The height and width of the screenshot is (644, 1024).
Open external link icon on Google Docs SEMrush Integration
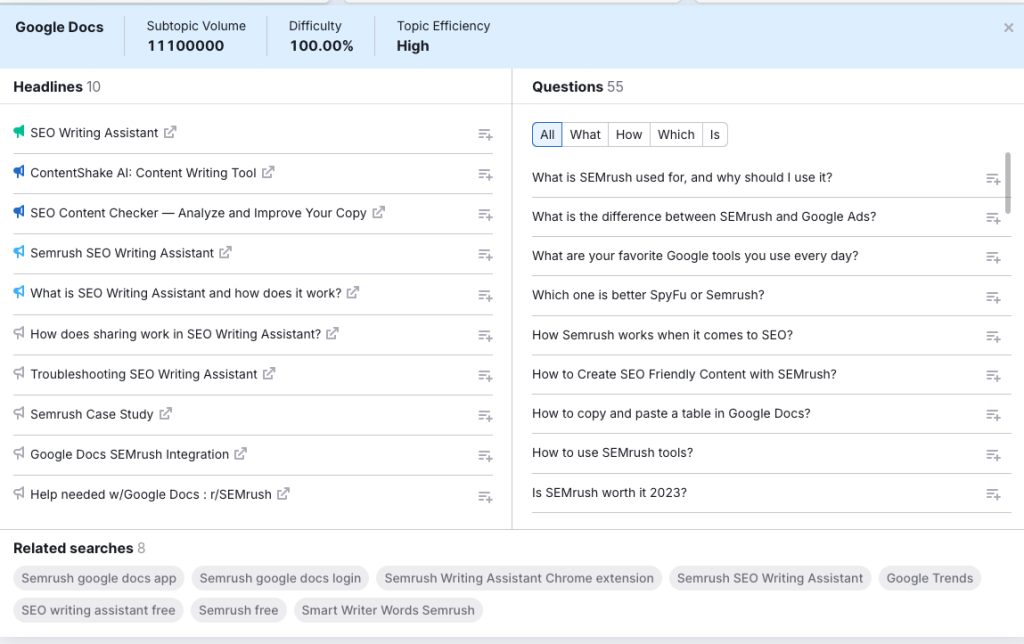[239, 454]
